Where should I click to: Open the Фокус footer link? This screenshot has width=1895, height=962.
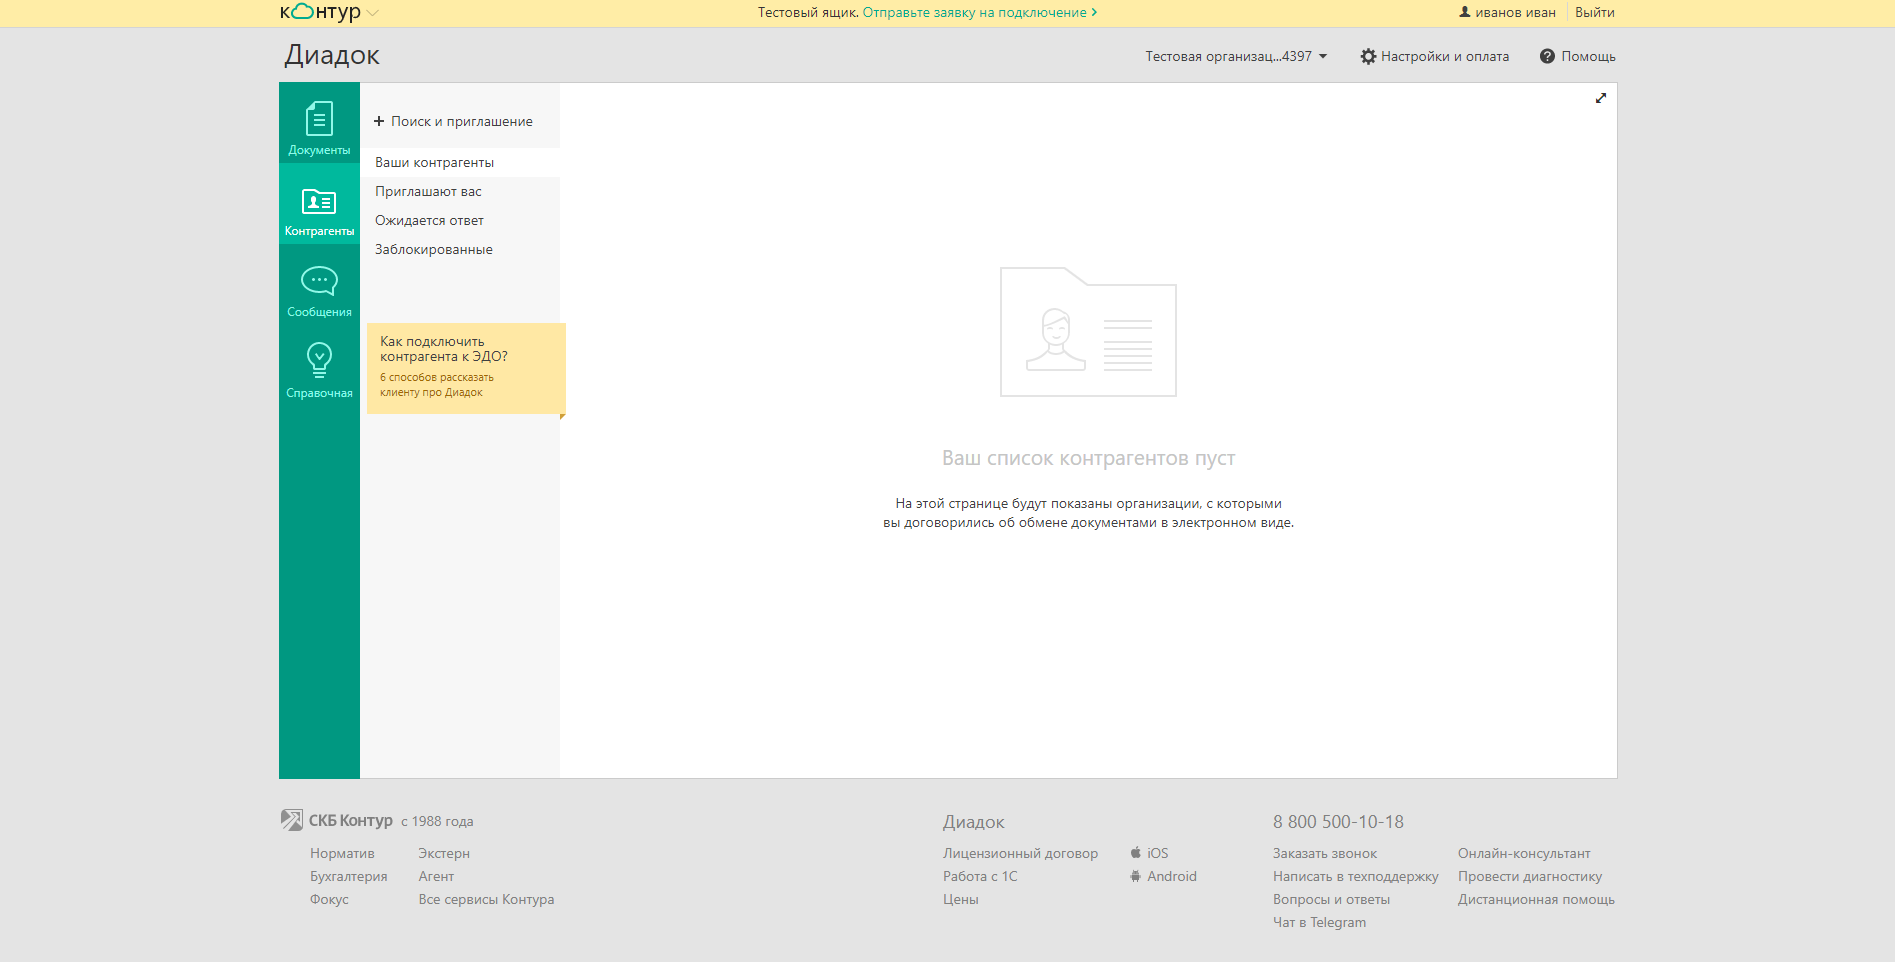329,899
